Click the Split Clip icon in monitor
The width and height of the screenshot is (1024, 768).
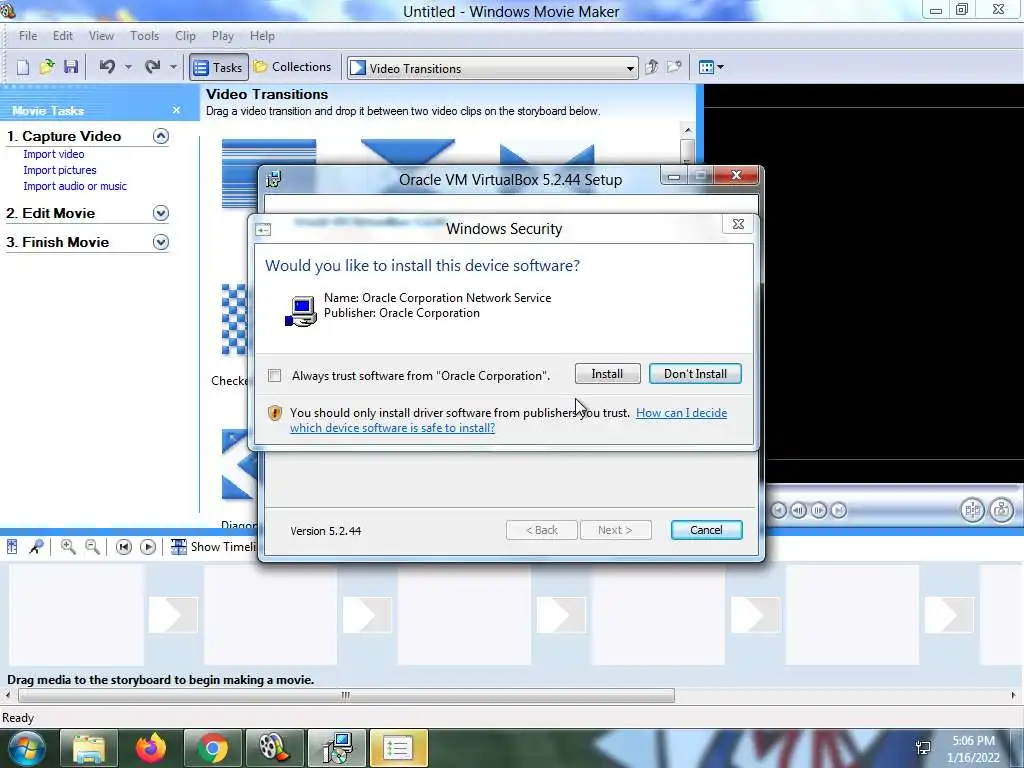(x=972, y=510)
